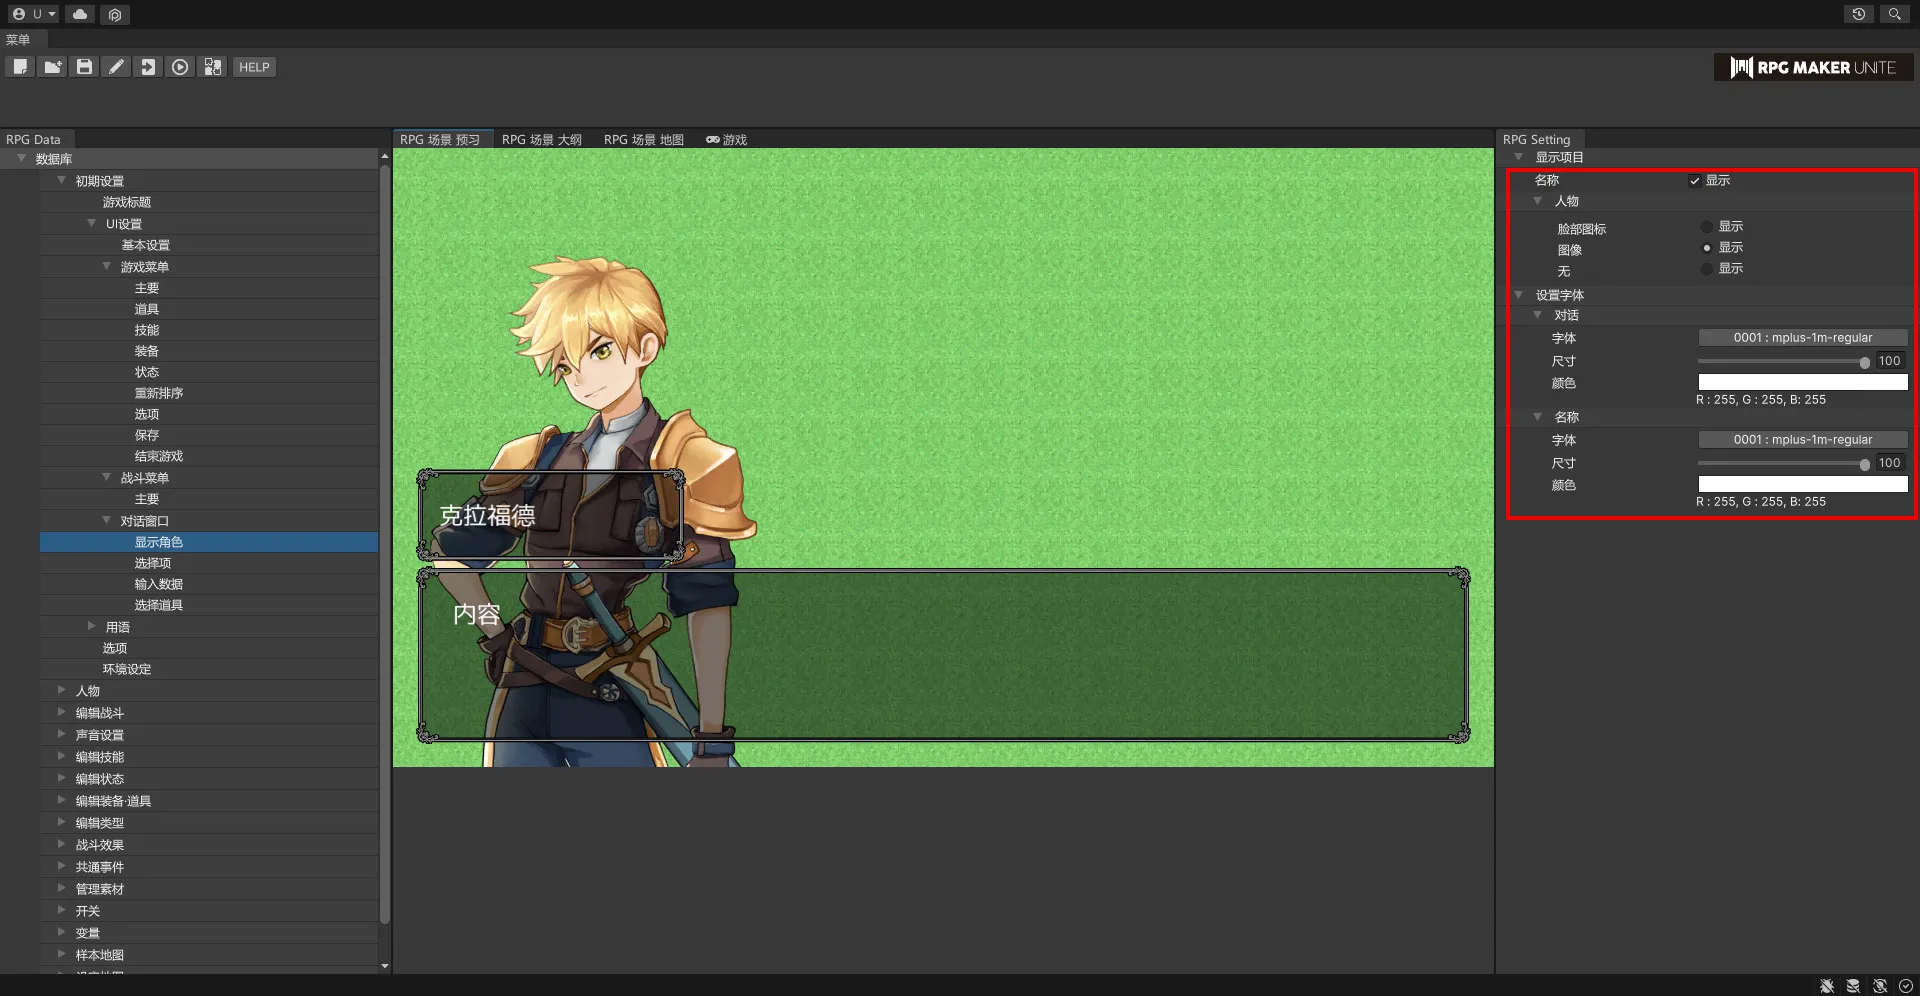Click the 对话 颜色 white color swatch

click(1802, 382)
